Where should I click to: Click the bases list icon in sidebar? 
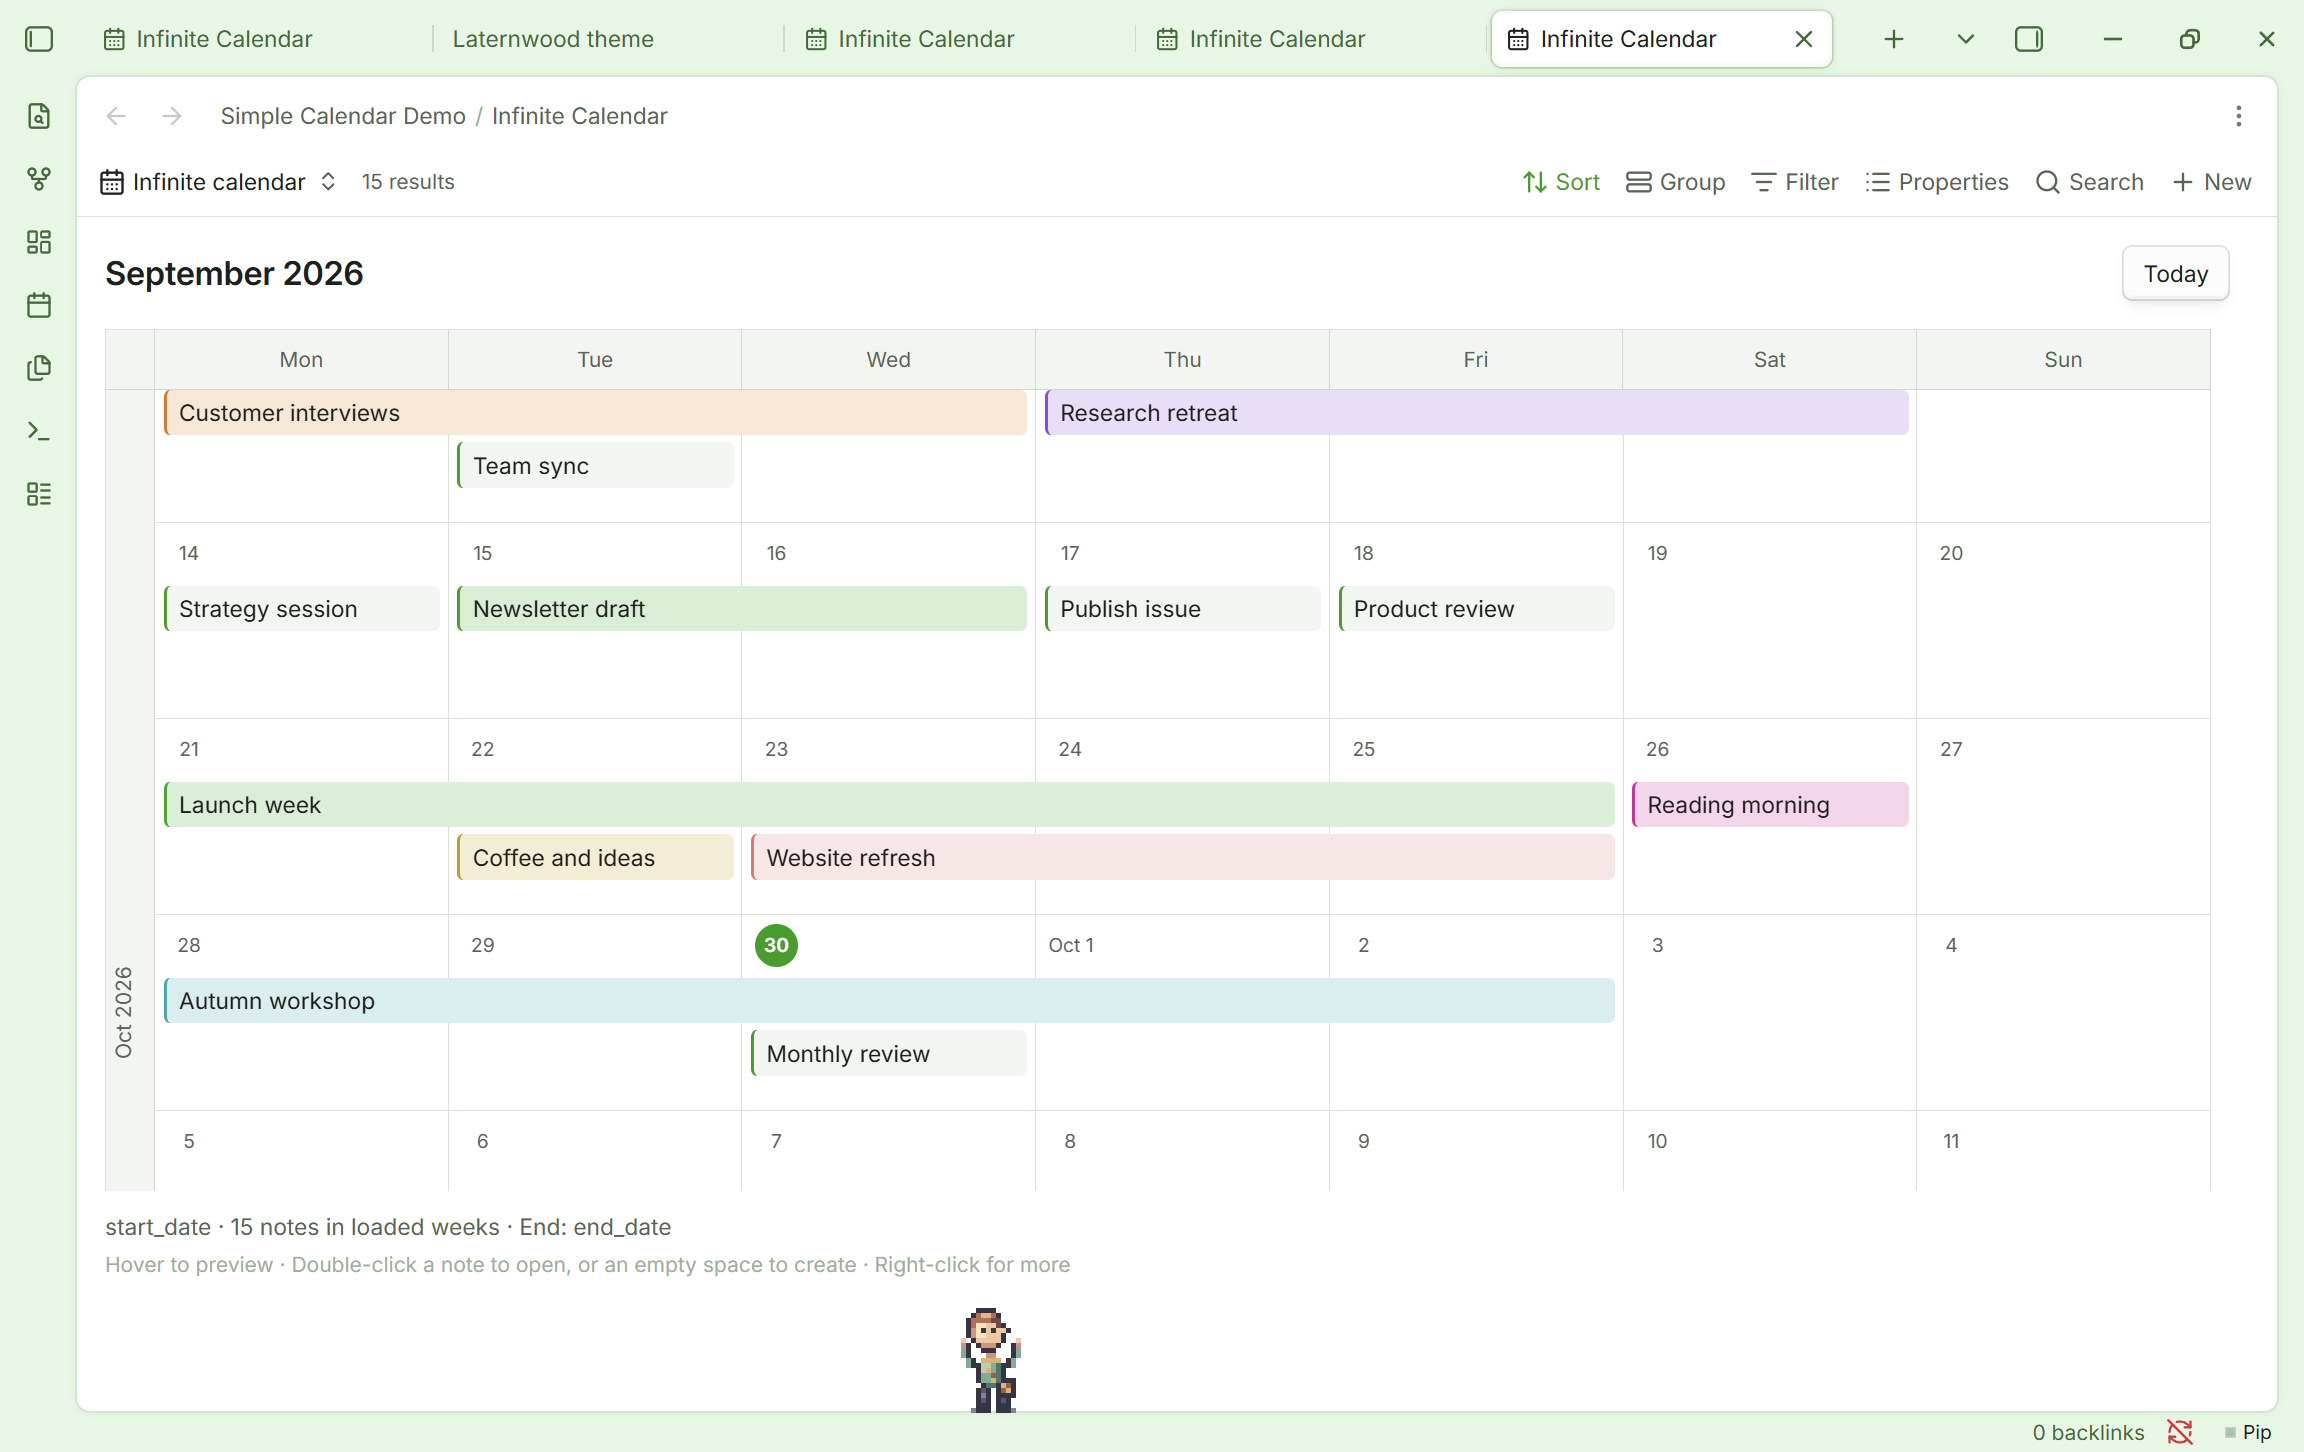point(39,494)
